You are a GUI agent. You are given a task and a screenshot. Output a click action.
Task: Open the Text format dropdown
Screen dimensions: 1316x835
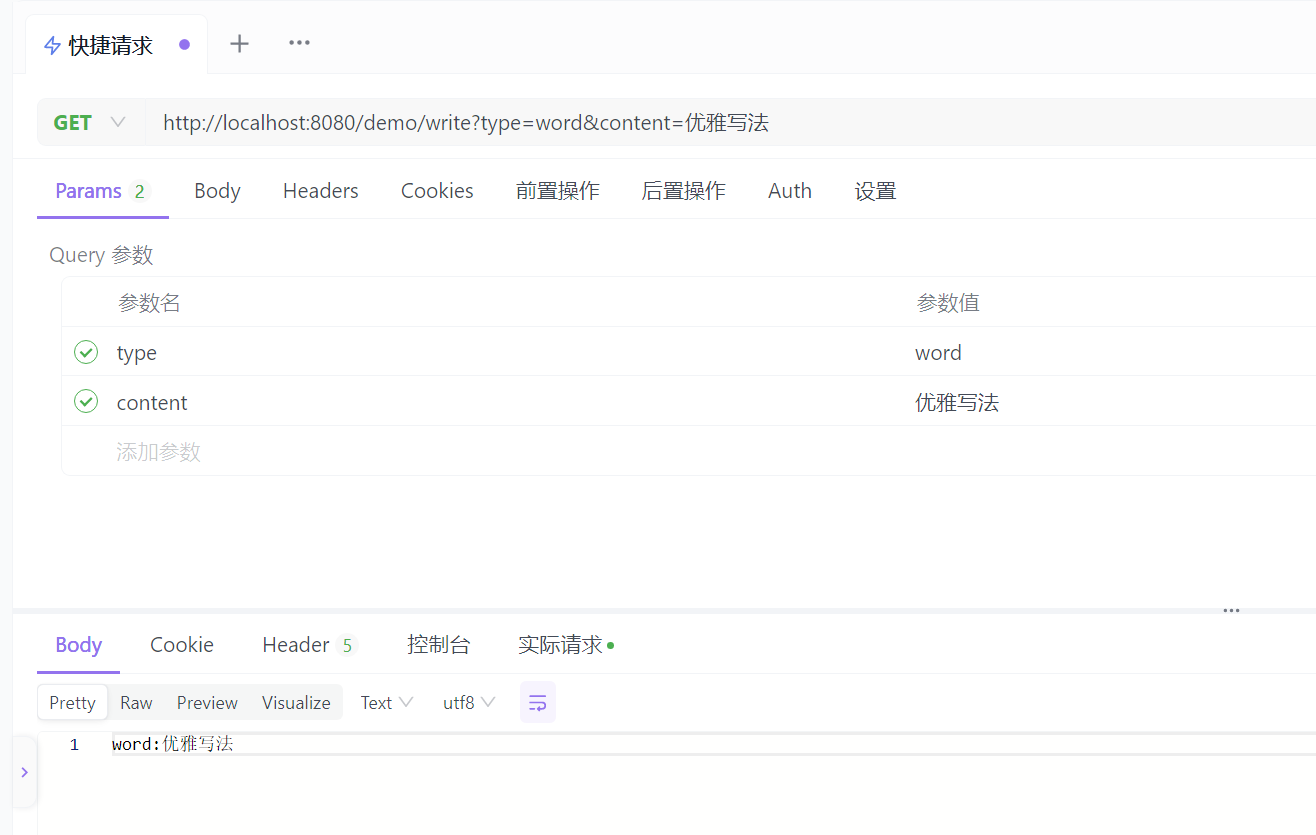pos(387,702)
